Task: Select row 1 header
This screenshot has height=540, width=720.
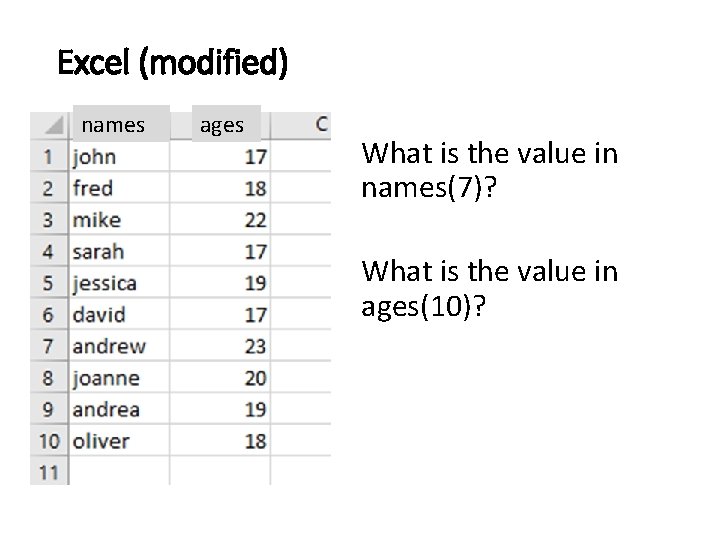Action: coord(49,157)
